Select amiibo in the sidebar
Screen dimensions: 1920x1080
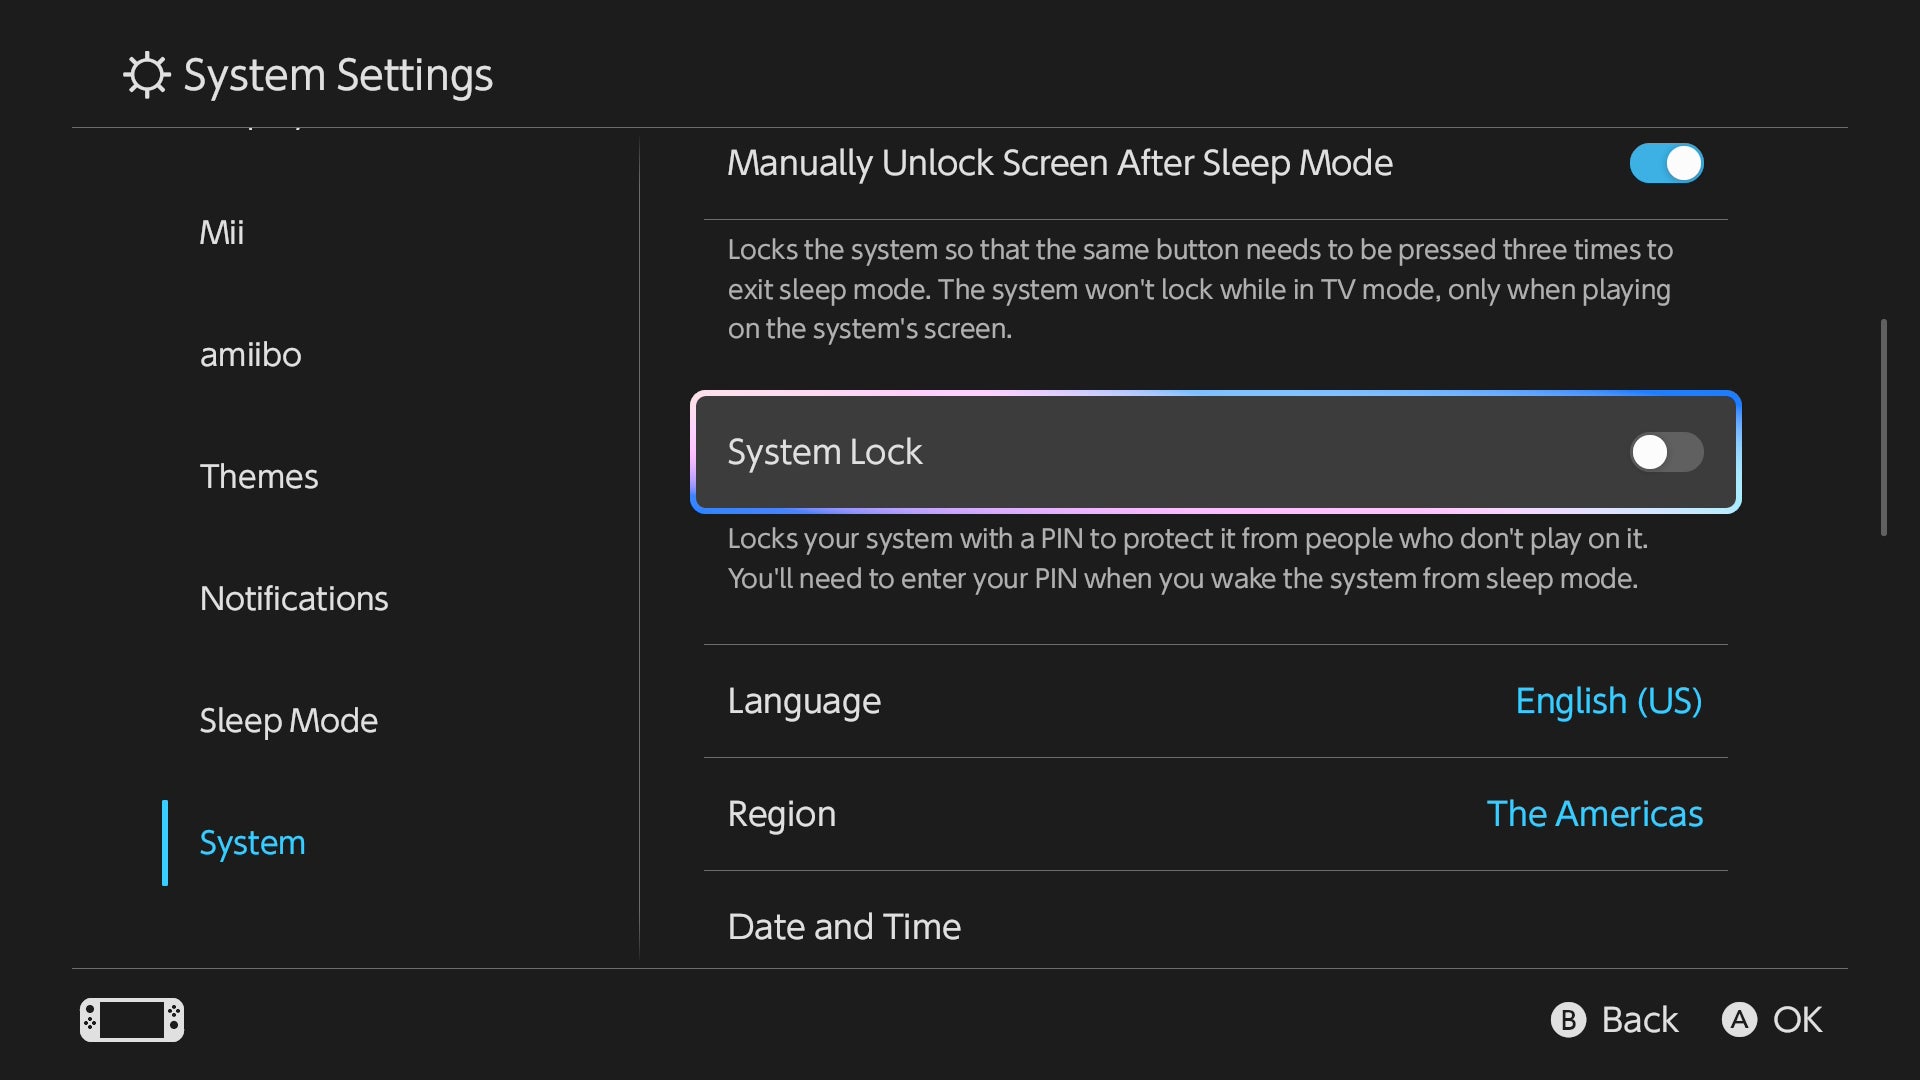click(250, 355)
